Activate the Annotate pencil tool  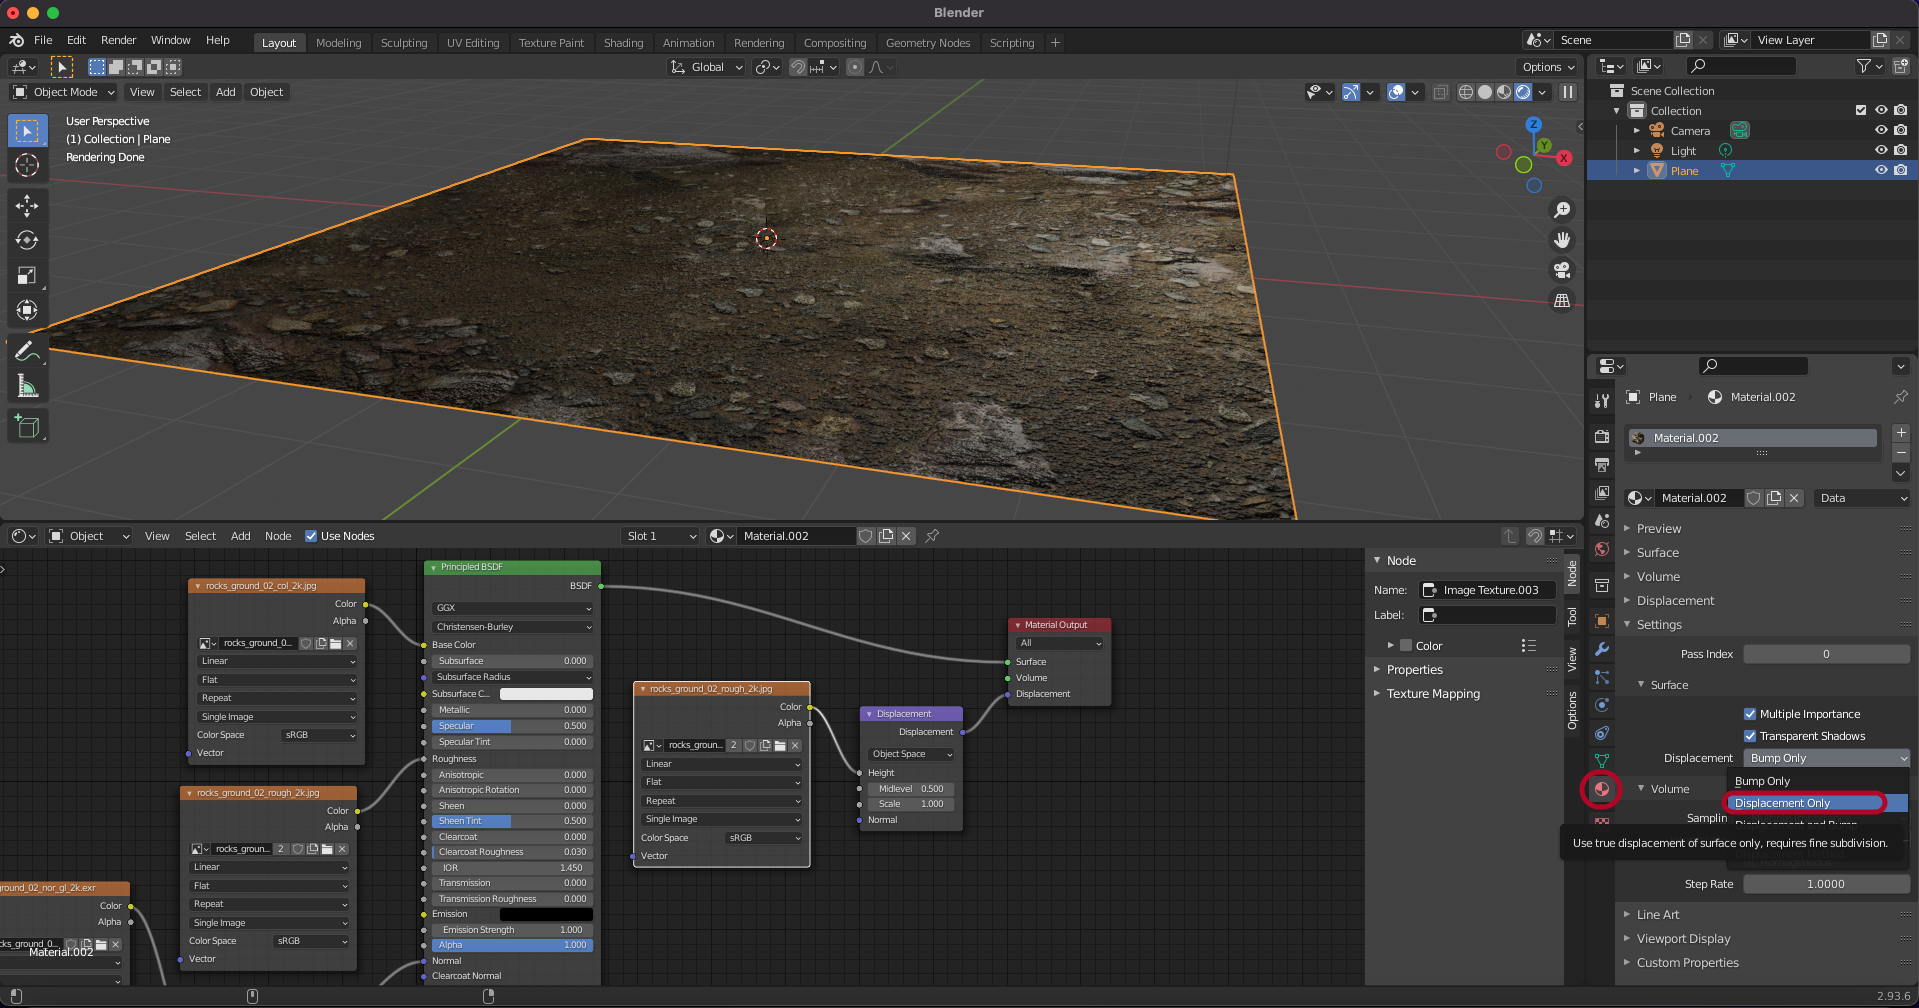[27, 351]
